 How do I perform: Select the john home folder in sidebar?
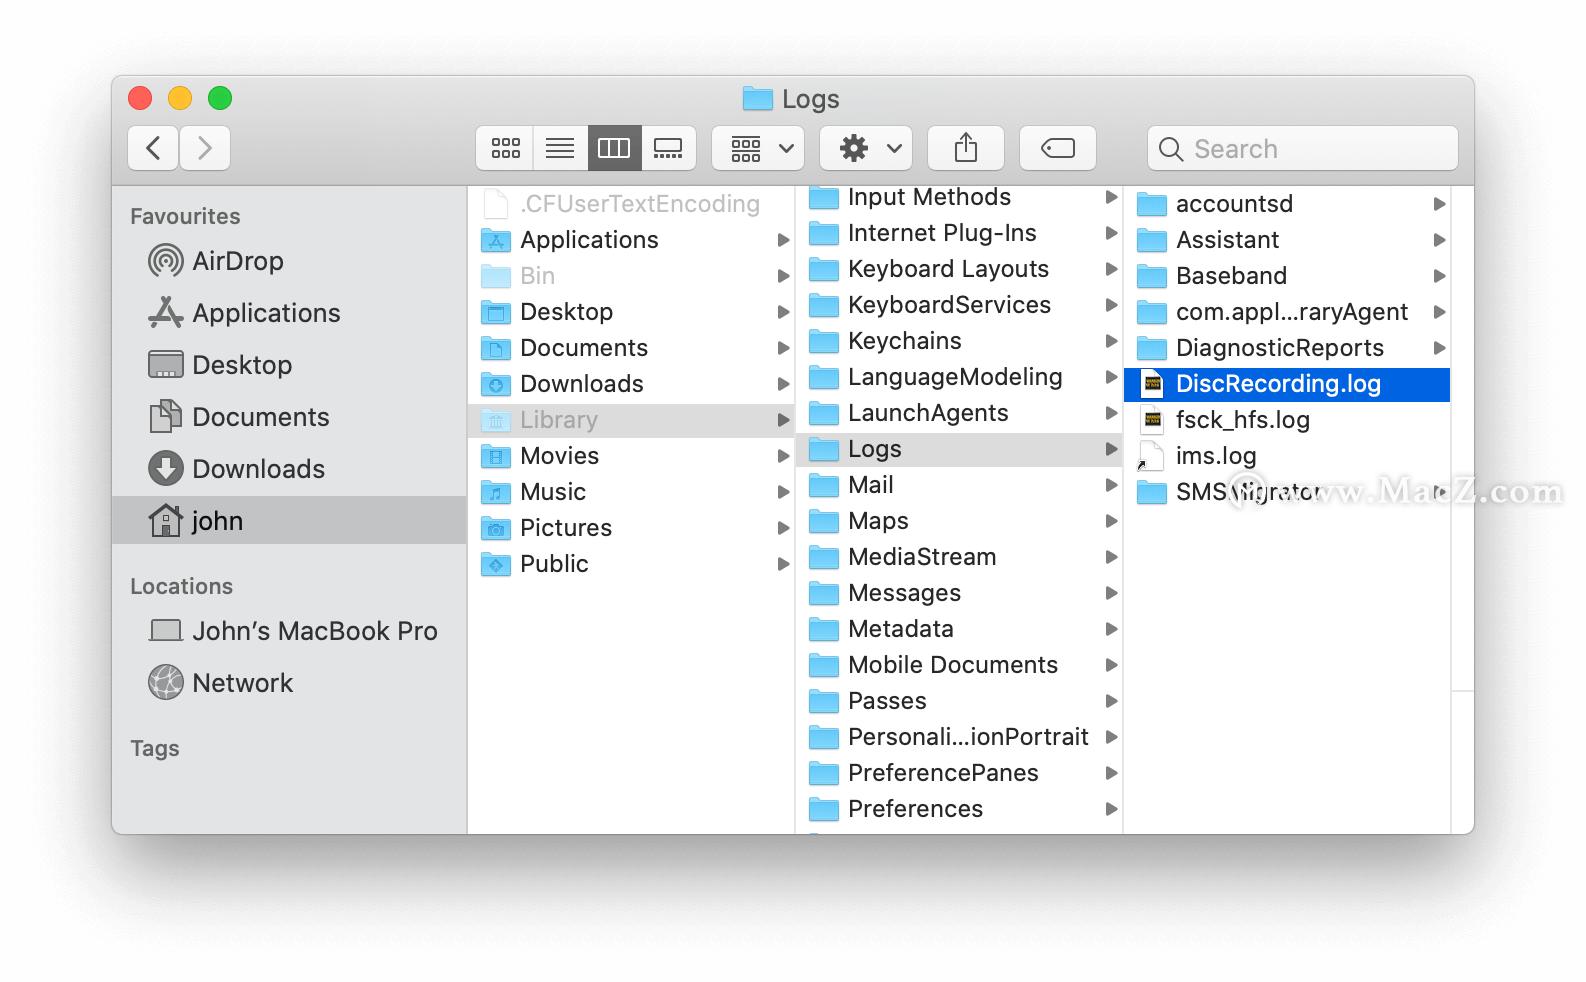289,521
